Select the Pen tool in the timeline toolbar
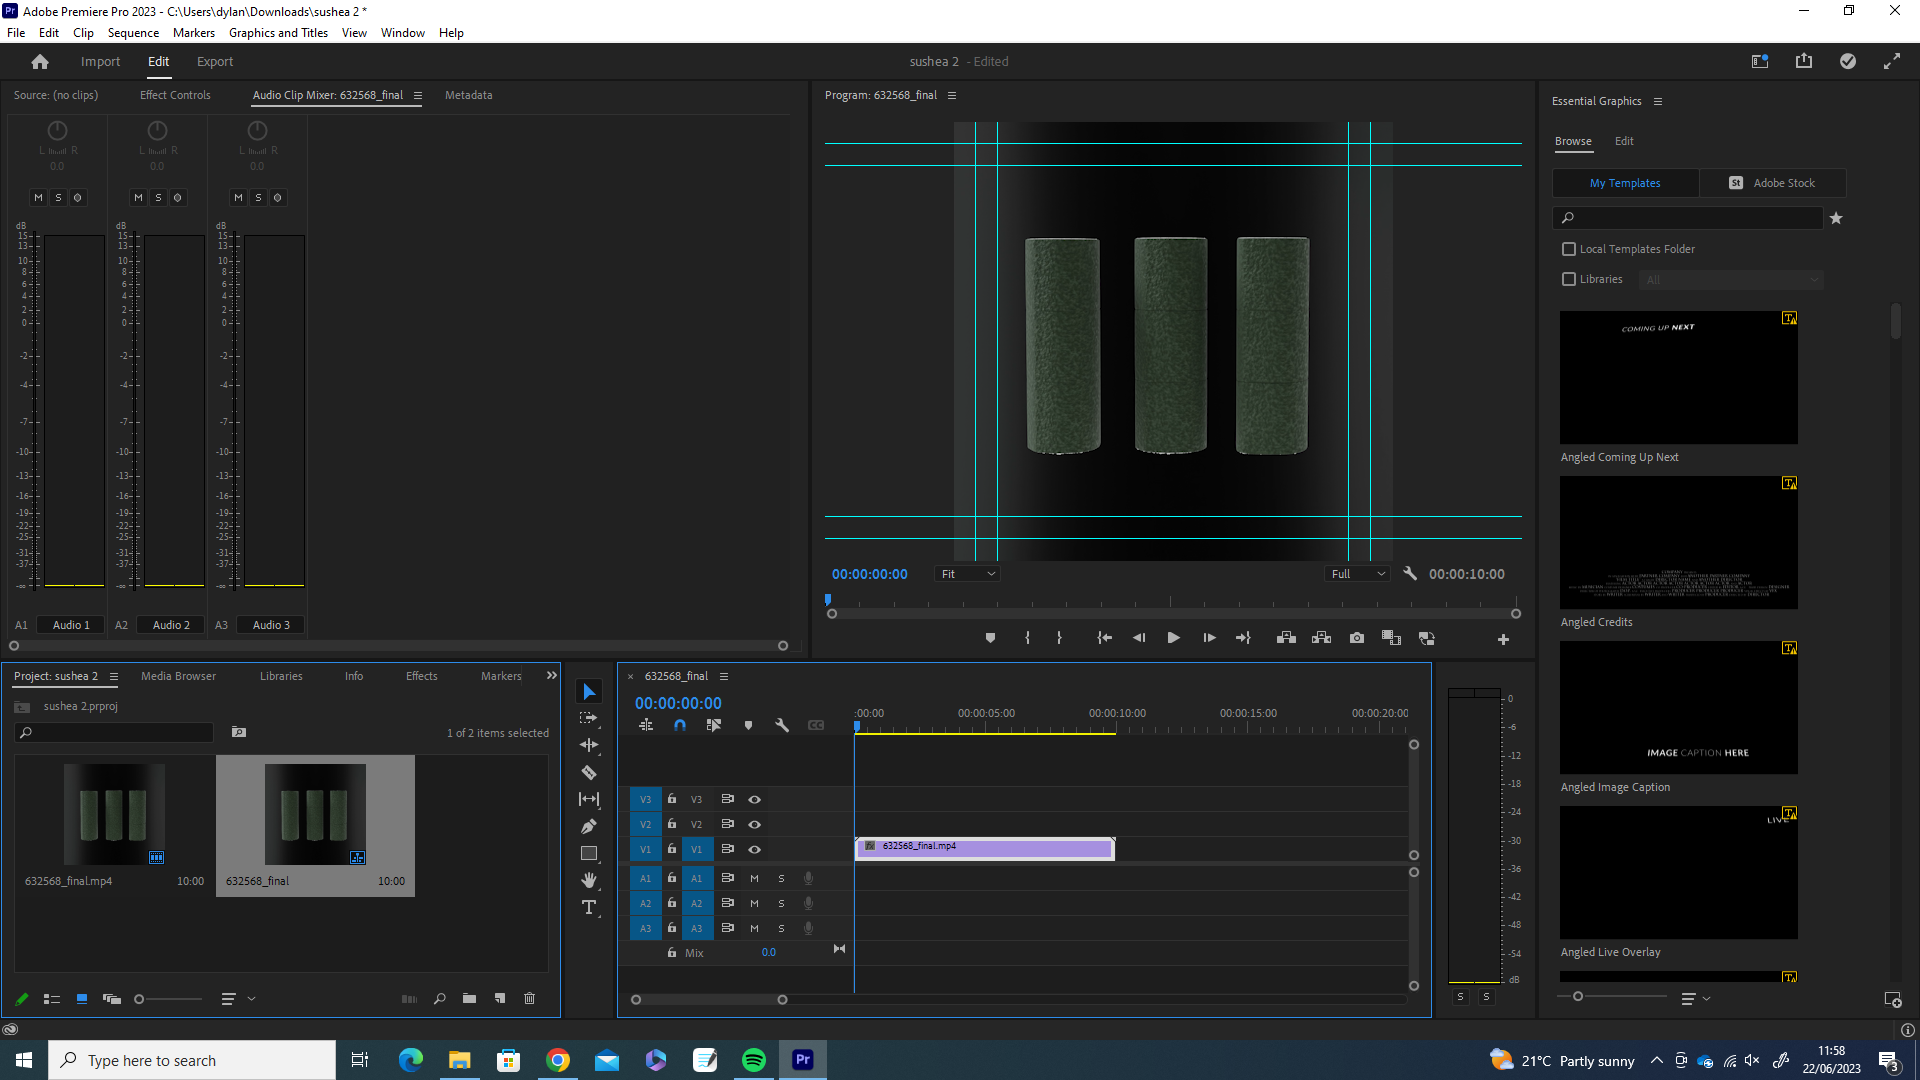 pyautogui.click(x=589, y=825)
